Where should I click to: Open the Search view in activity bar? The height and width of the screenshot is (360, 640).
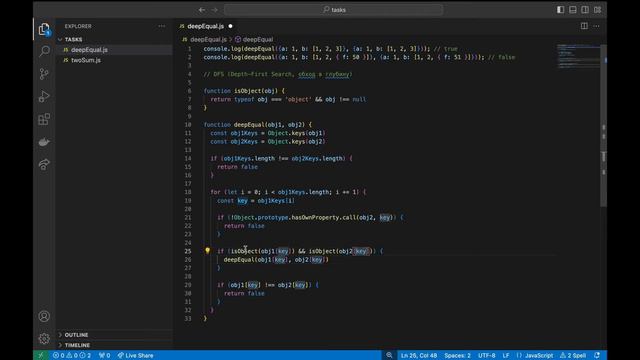44,51
